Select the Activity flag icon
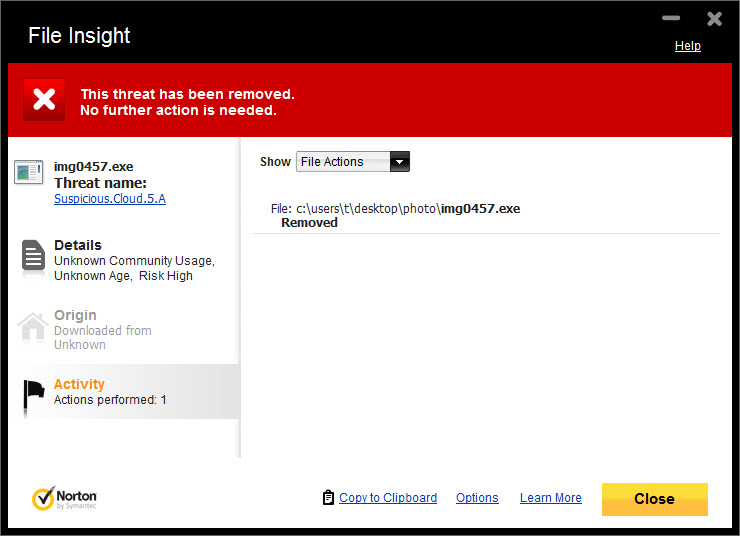 click(x=34, y=396)
